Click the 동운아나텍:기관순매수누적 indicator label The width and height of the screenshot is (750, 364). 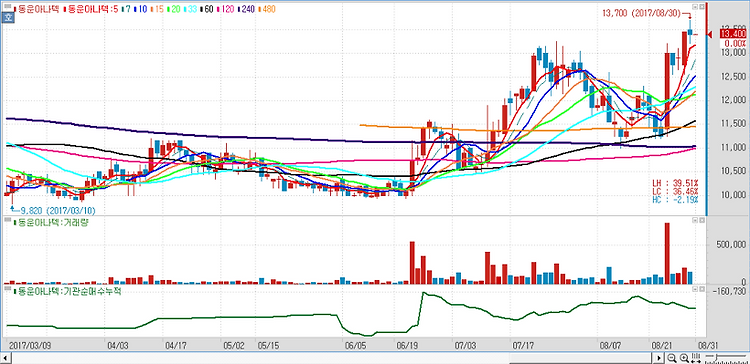coord(67,291)
